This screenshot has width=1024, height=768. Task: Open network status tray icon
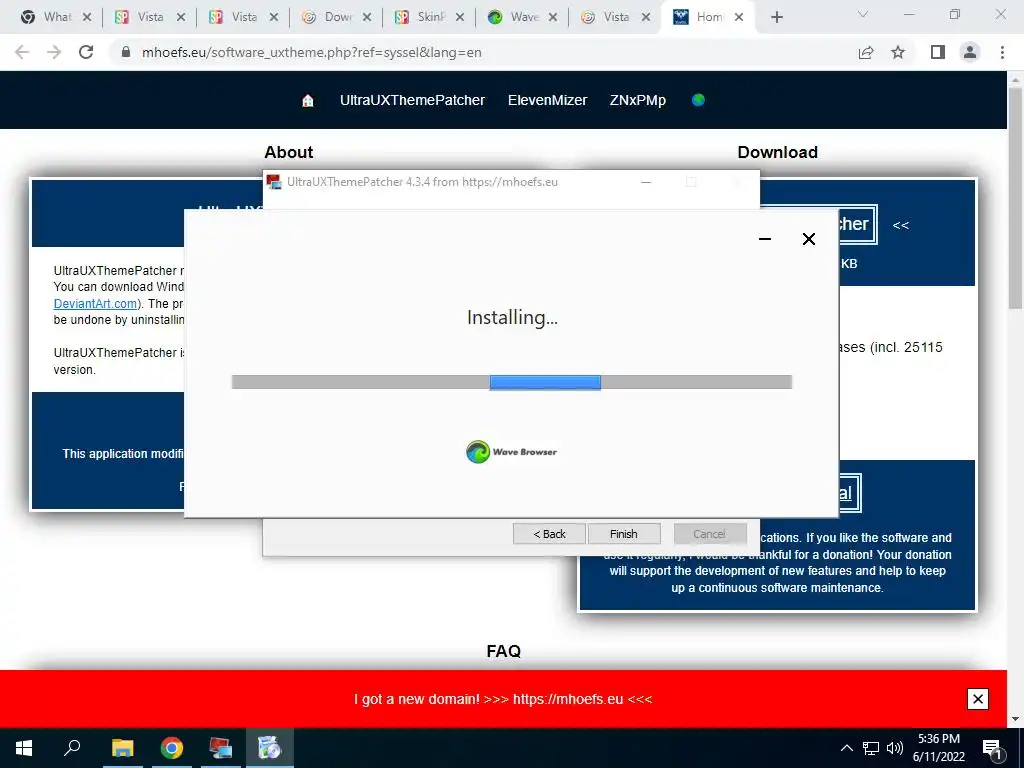pyautogui.click(x=871, y=748)
